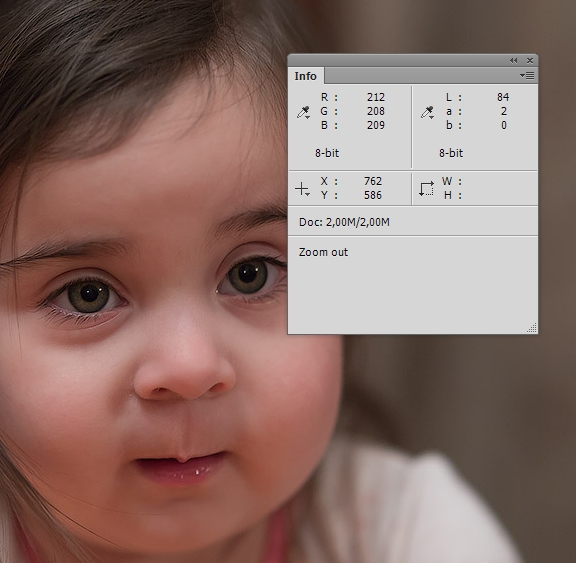Click the R value 212 readout

pyautogui.click(x=376, y=97)
